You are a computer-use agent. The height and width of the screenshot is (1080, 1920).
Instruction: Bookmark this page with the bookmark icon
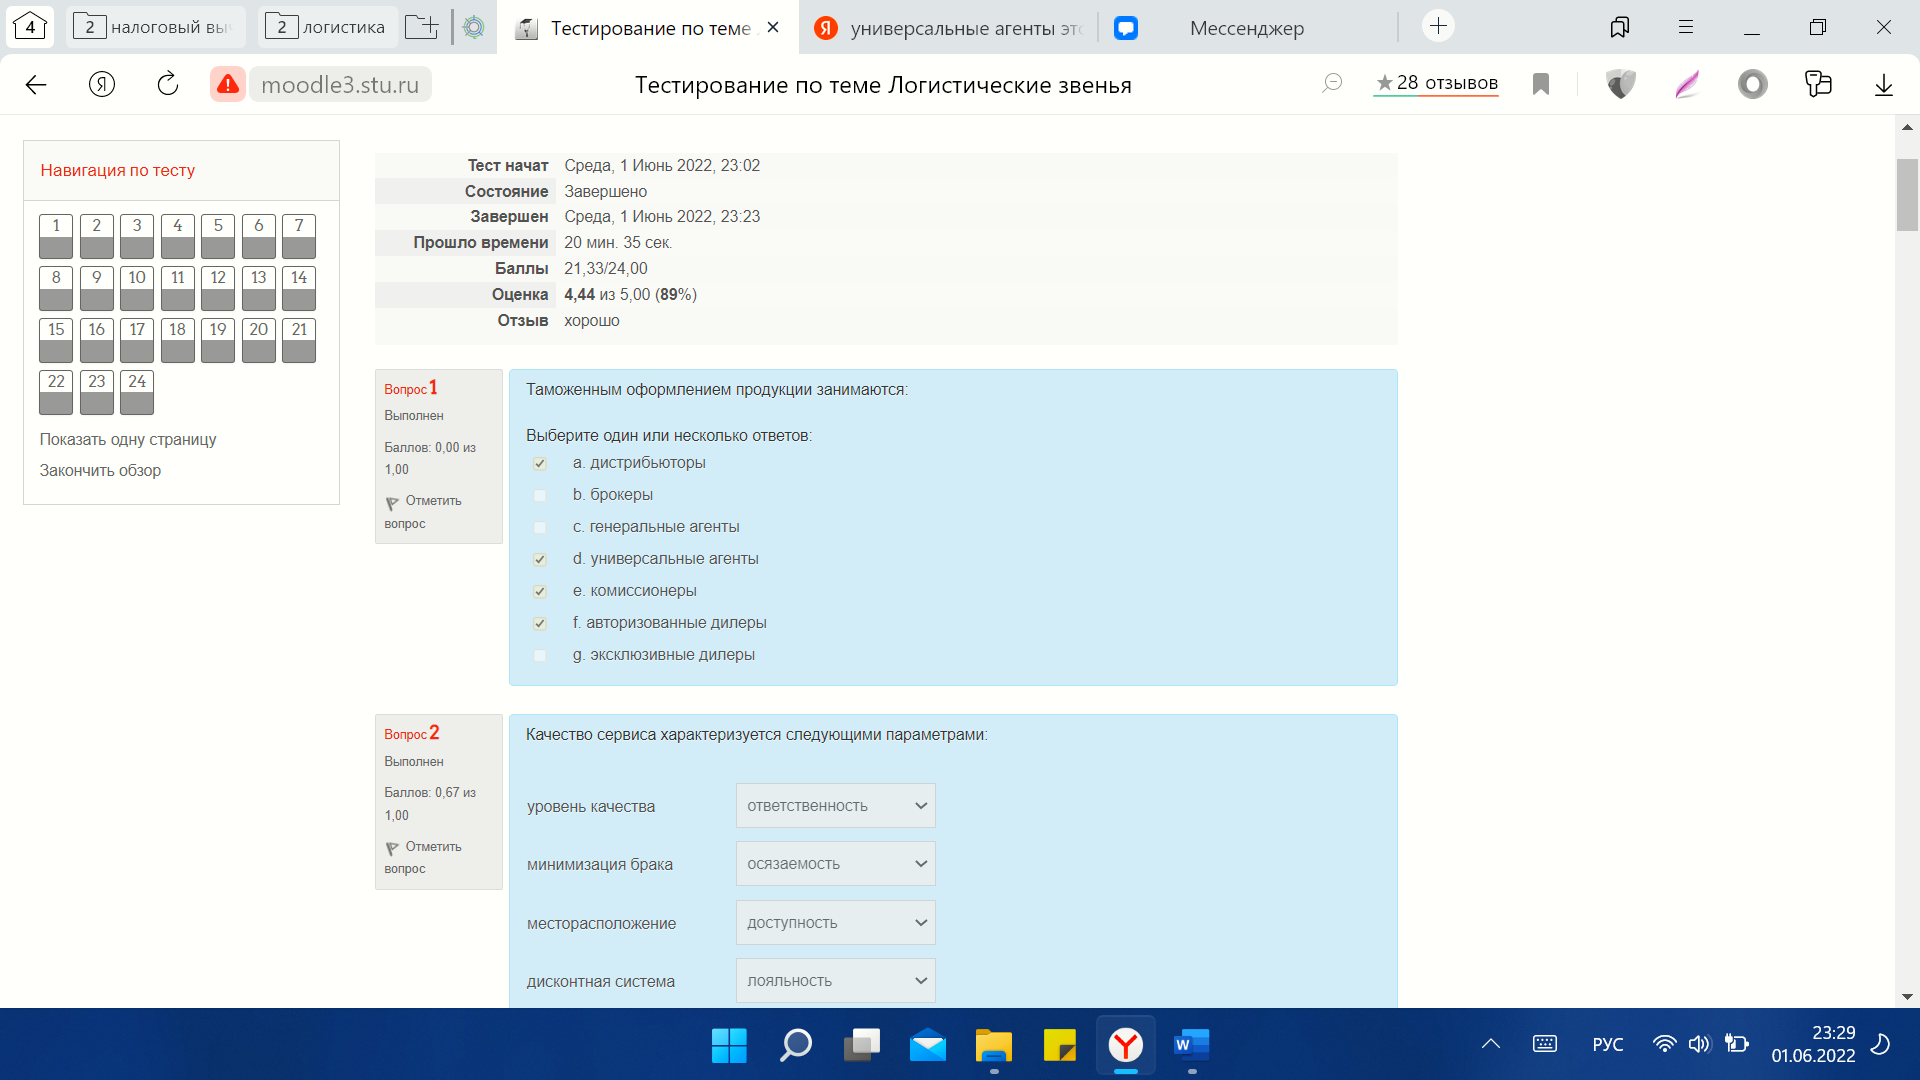[x=1541, y=85]
